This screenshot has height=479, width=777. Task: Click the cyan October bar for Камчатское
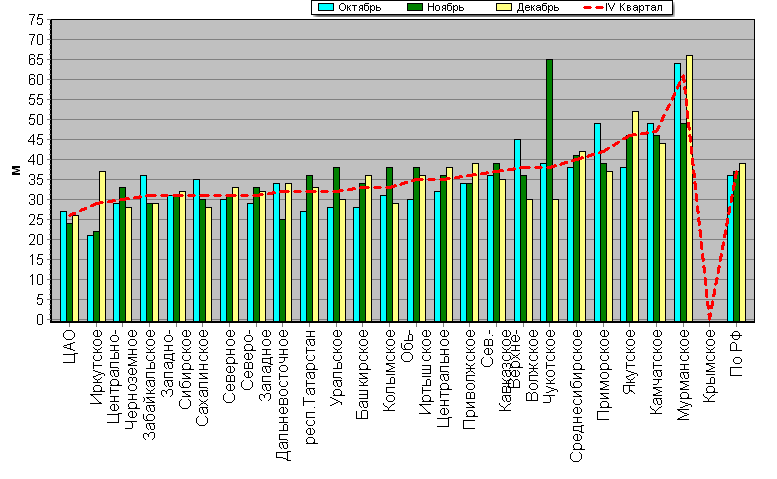tap(651, 222)
